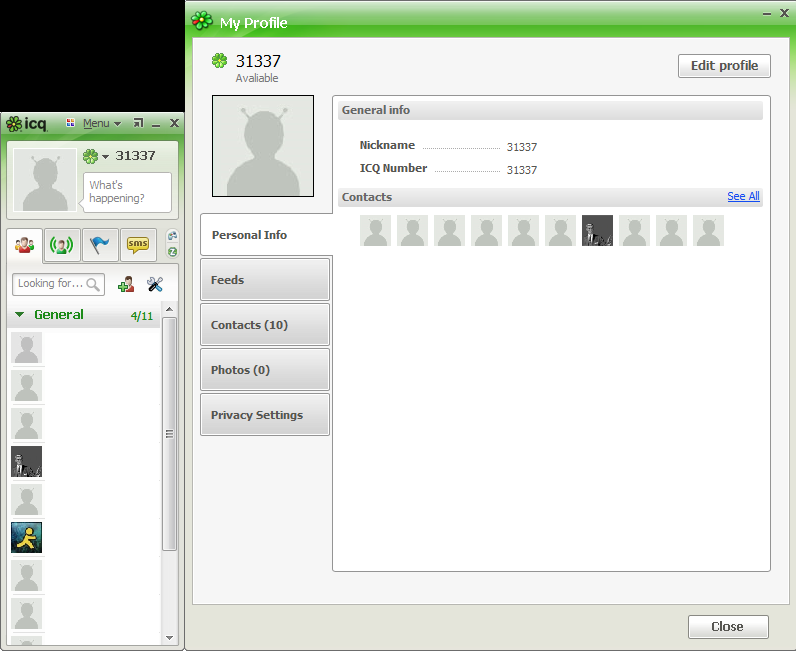Click the small green Z icon beside tabs
Viewport: 796px width, 651px height.
(x=173, y=252)
